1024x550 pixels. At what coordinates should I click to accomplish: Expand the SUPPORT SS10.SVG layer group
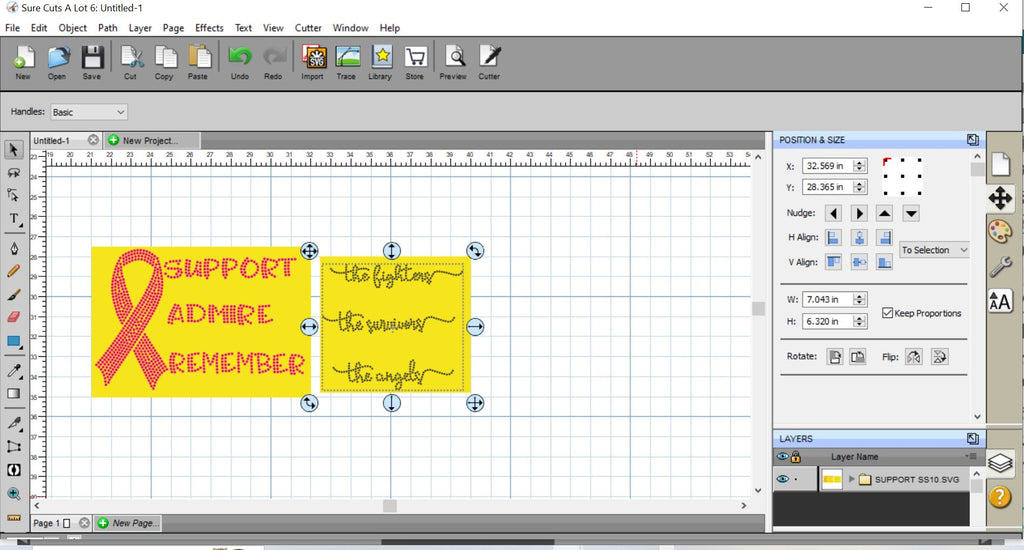click(852, 479)
